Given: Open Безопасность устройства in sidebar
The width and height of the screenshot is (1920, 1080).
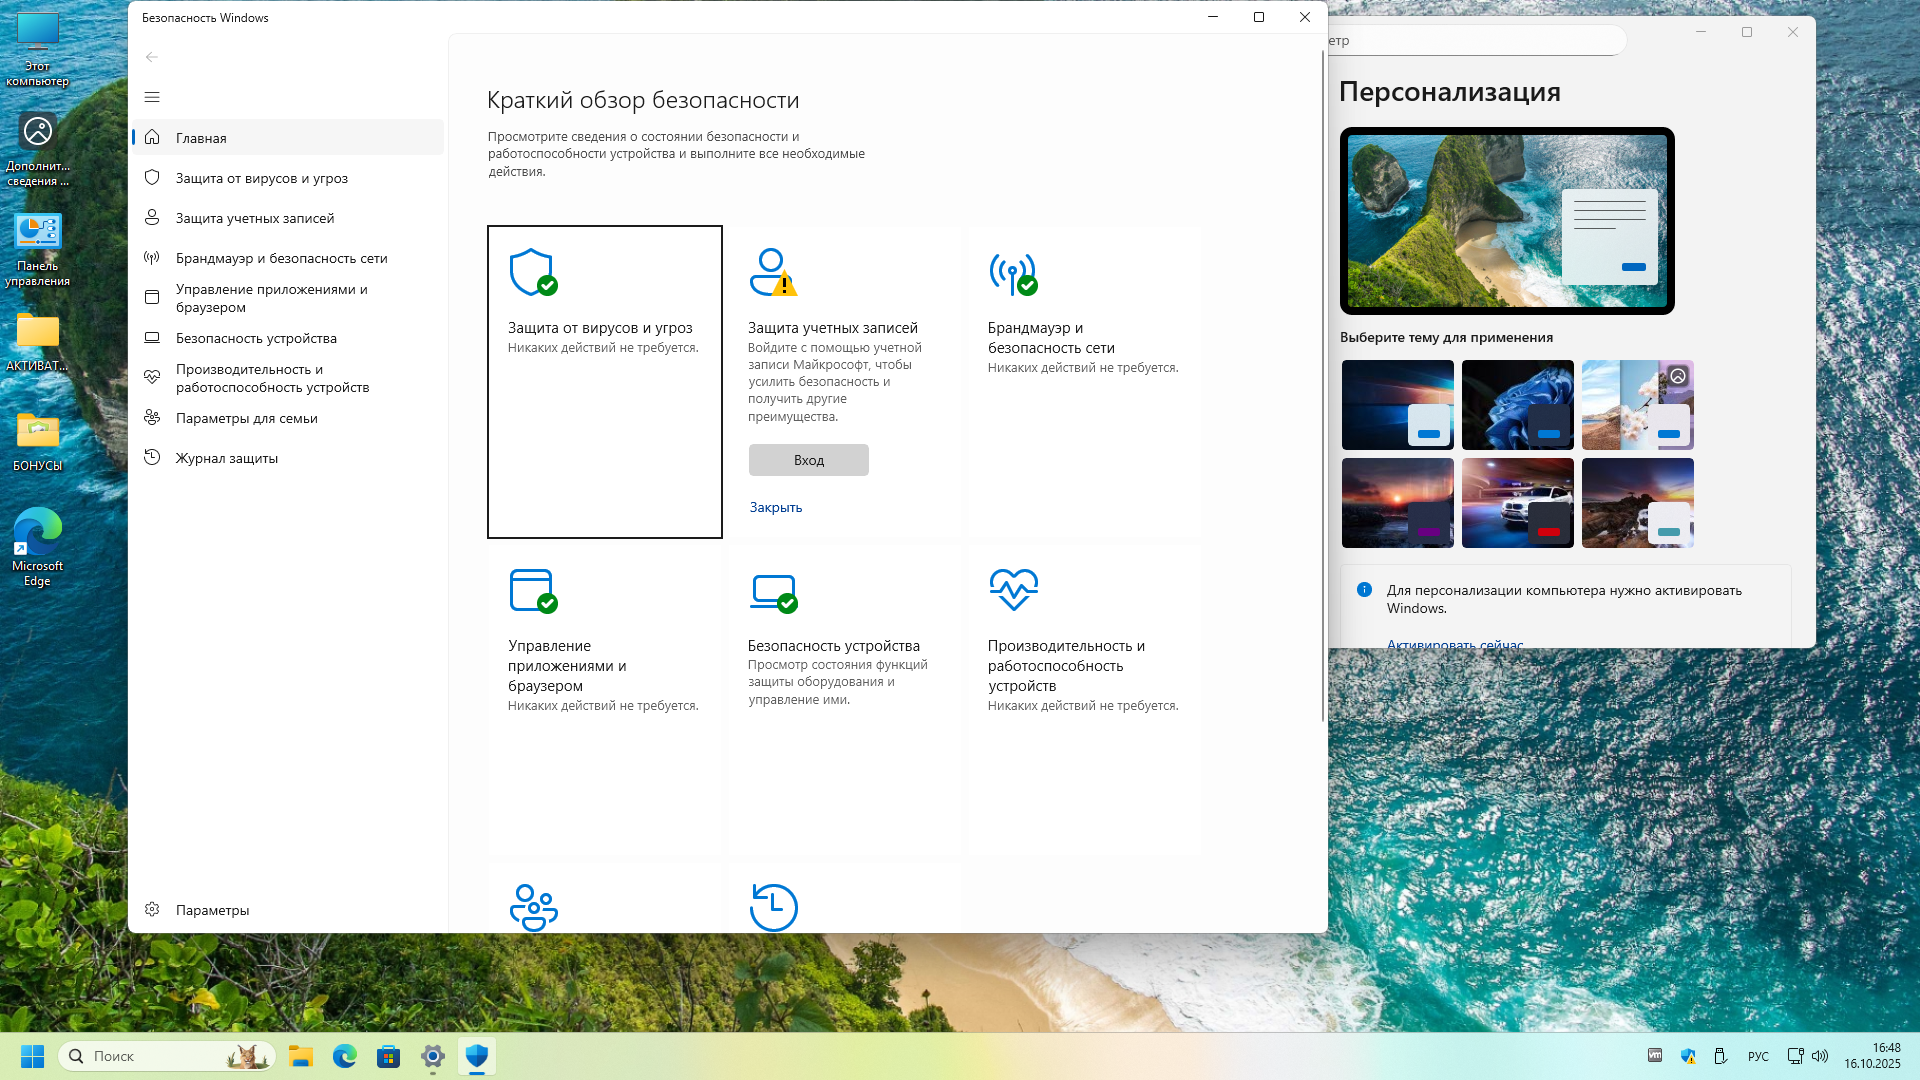Looking at the screenshot, I should tap(256, 338).
